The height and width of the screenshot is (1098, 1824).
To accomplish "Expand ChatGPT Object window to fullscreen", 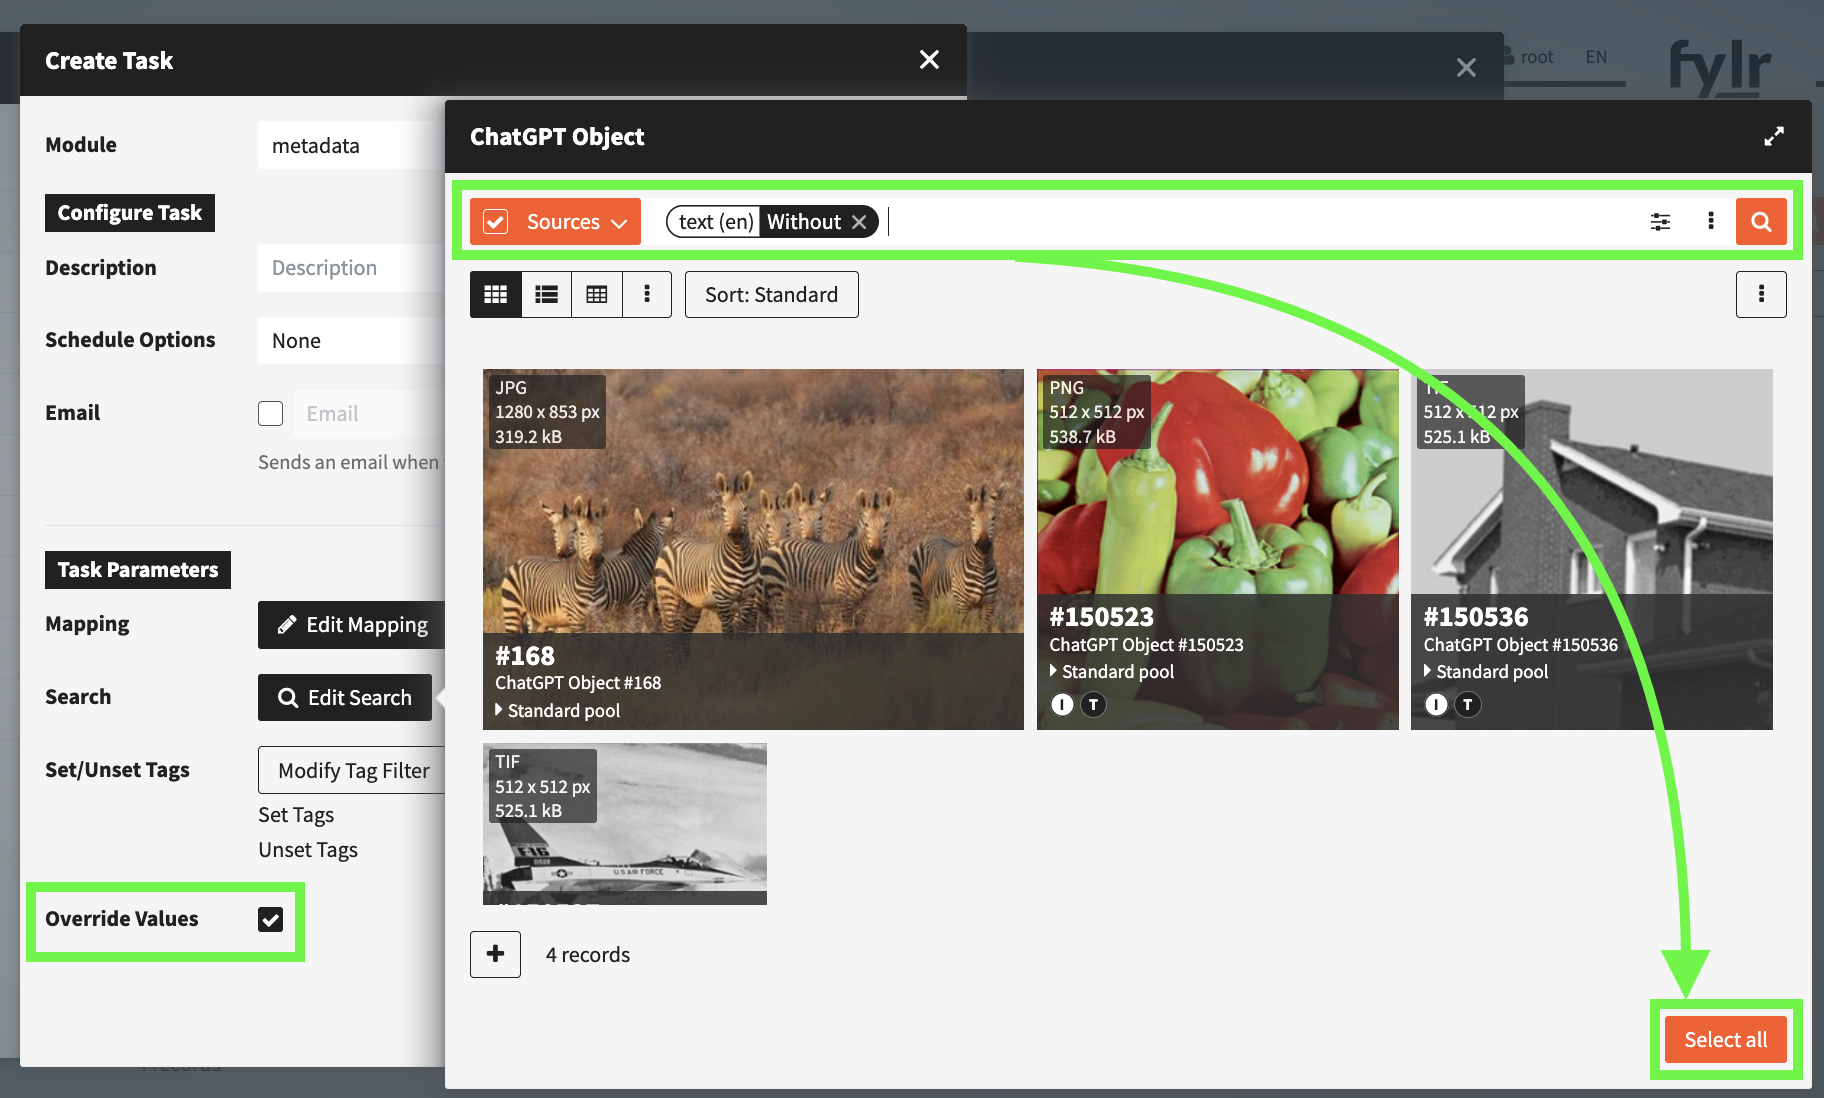I will [x=1775, y=136].
